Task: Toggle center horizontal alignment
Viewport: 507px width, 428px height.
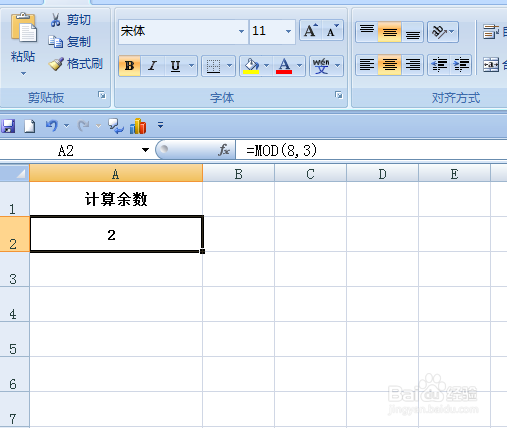Action: pos(390,65)
